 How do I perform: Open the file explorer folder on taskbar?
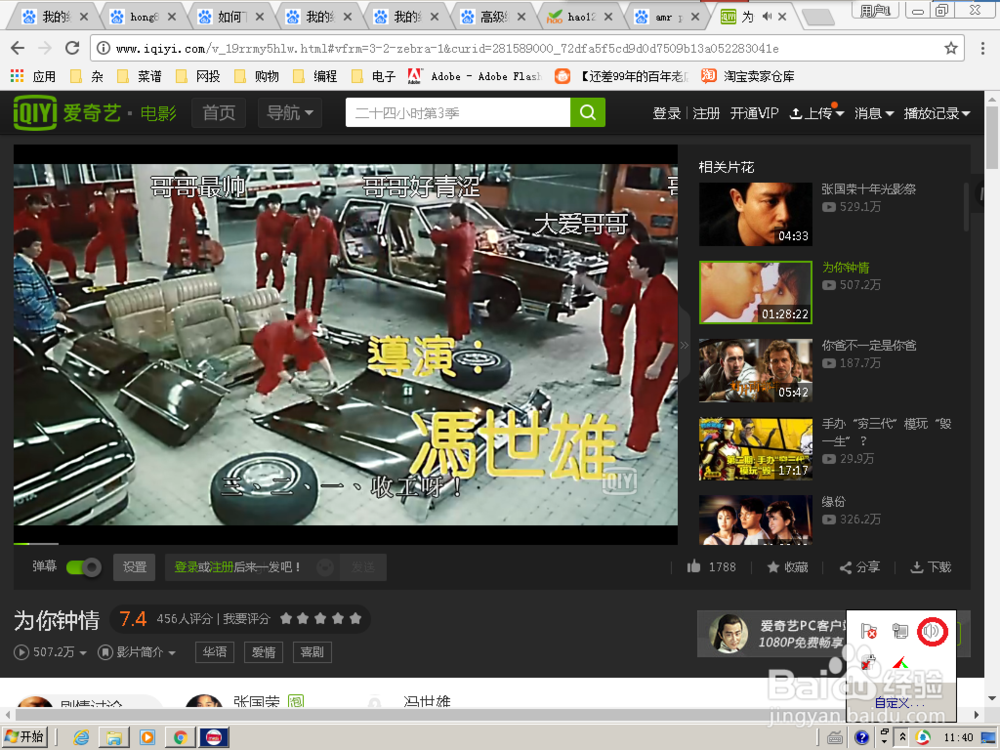pos(114,737)
